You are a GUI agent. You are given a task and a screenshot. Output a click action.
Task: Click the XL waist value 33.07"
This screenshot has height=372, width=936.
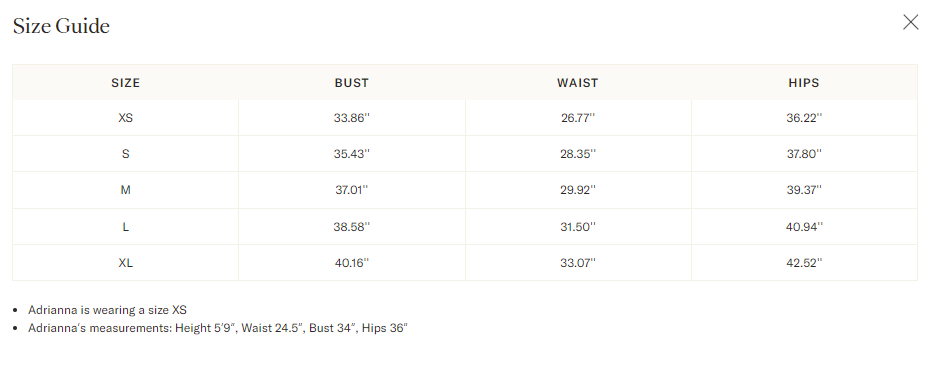click(x=578, y=263)
